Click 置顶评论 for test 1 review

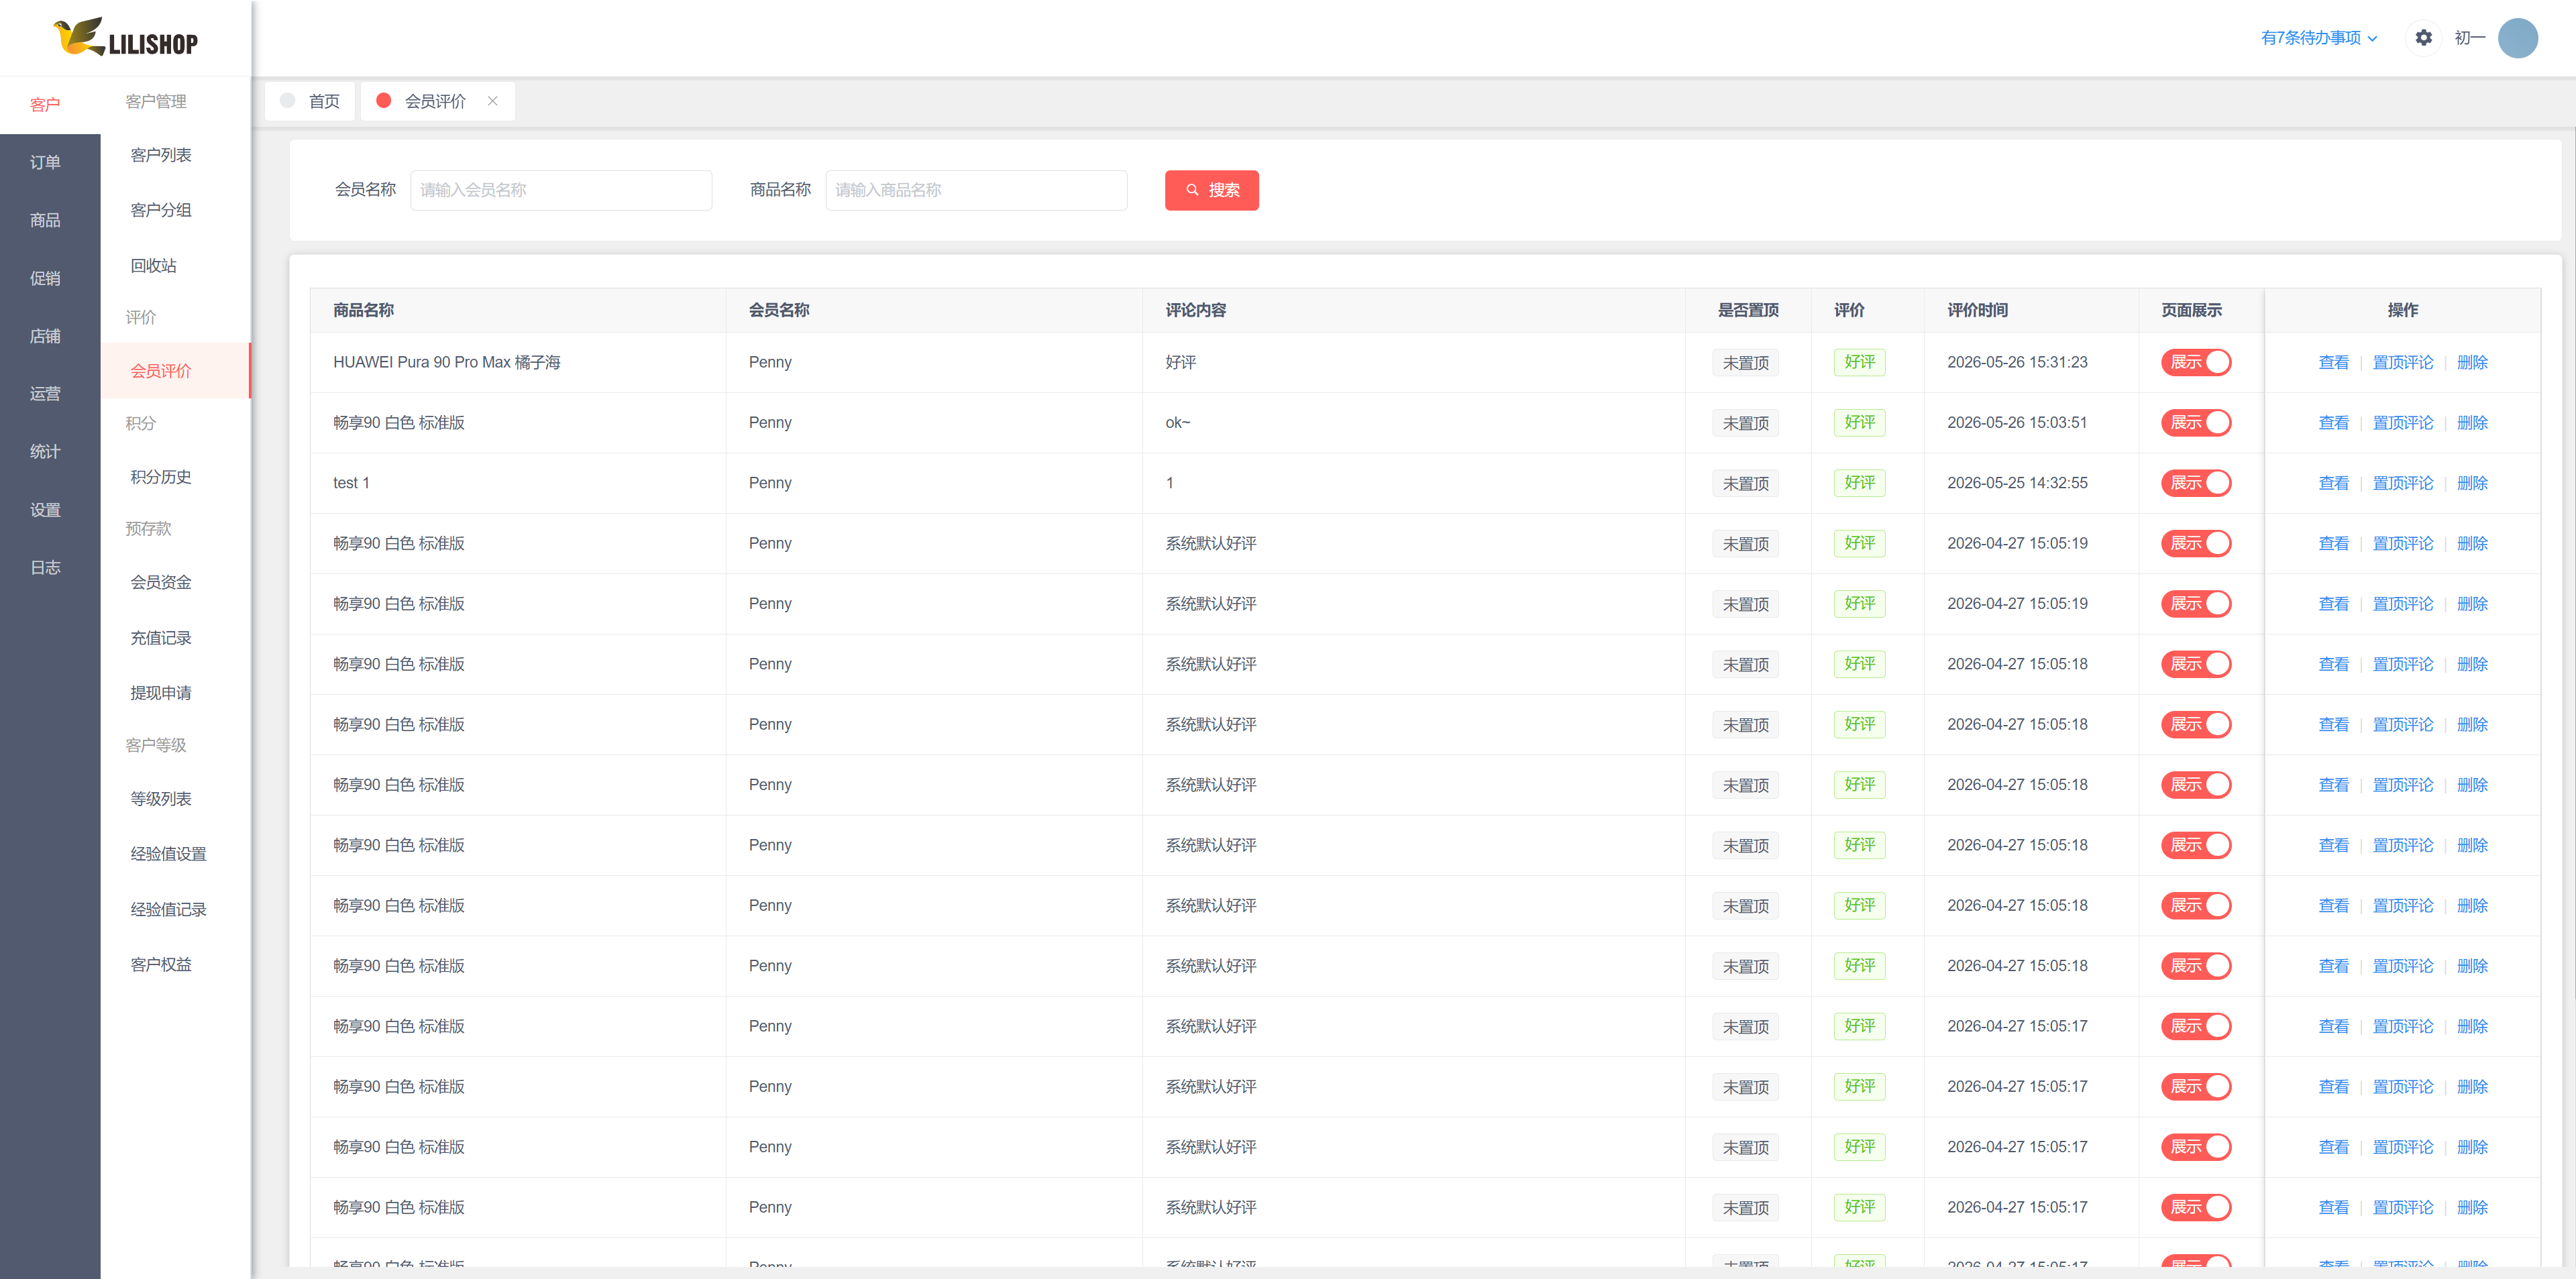[x=2402, y=483]
